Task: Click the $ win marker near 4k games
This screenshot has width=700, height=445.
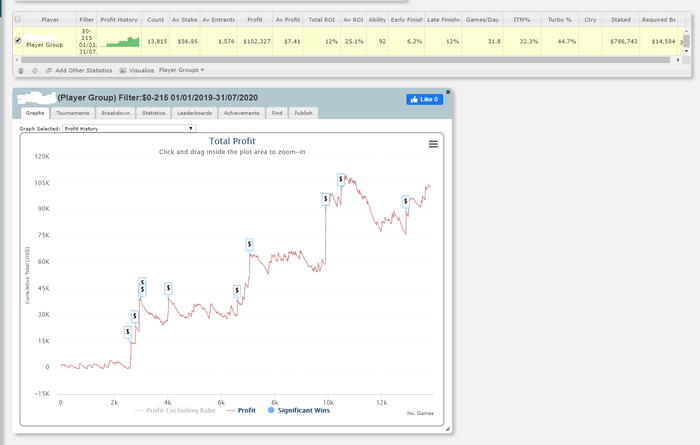Action: (x=168, y=288)
